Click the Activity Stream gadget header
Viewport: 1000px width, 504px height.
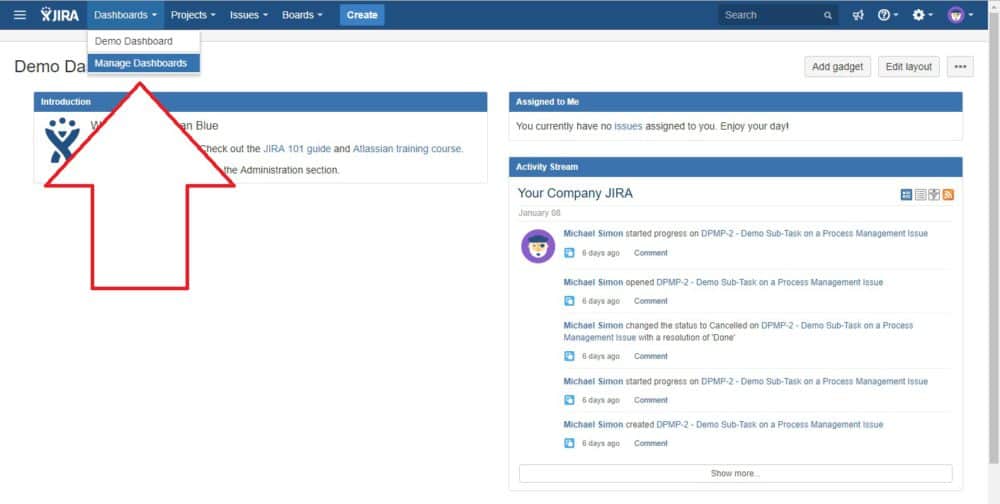[x=735, y=167]
